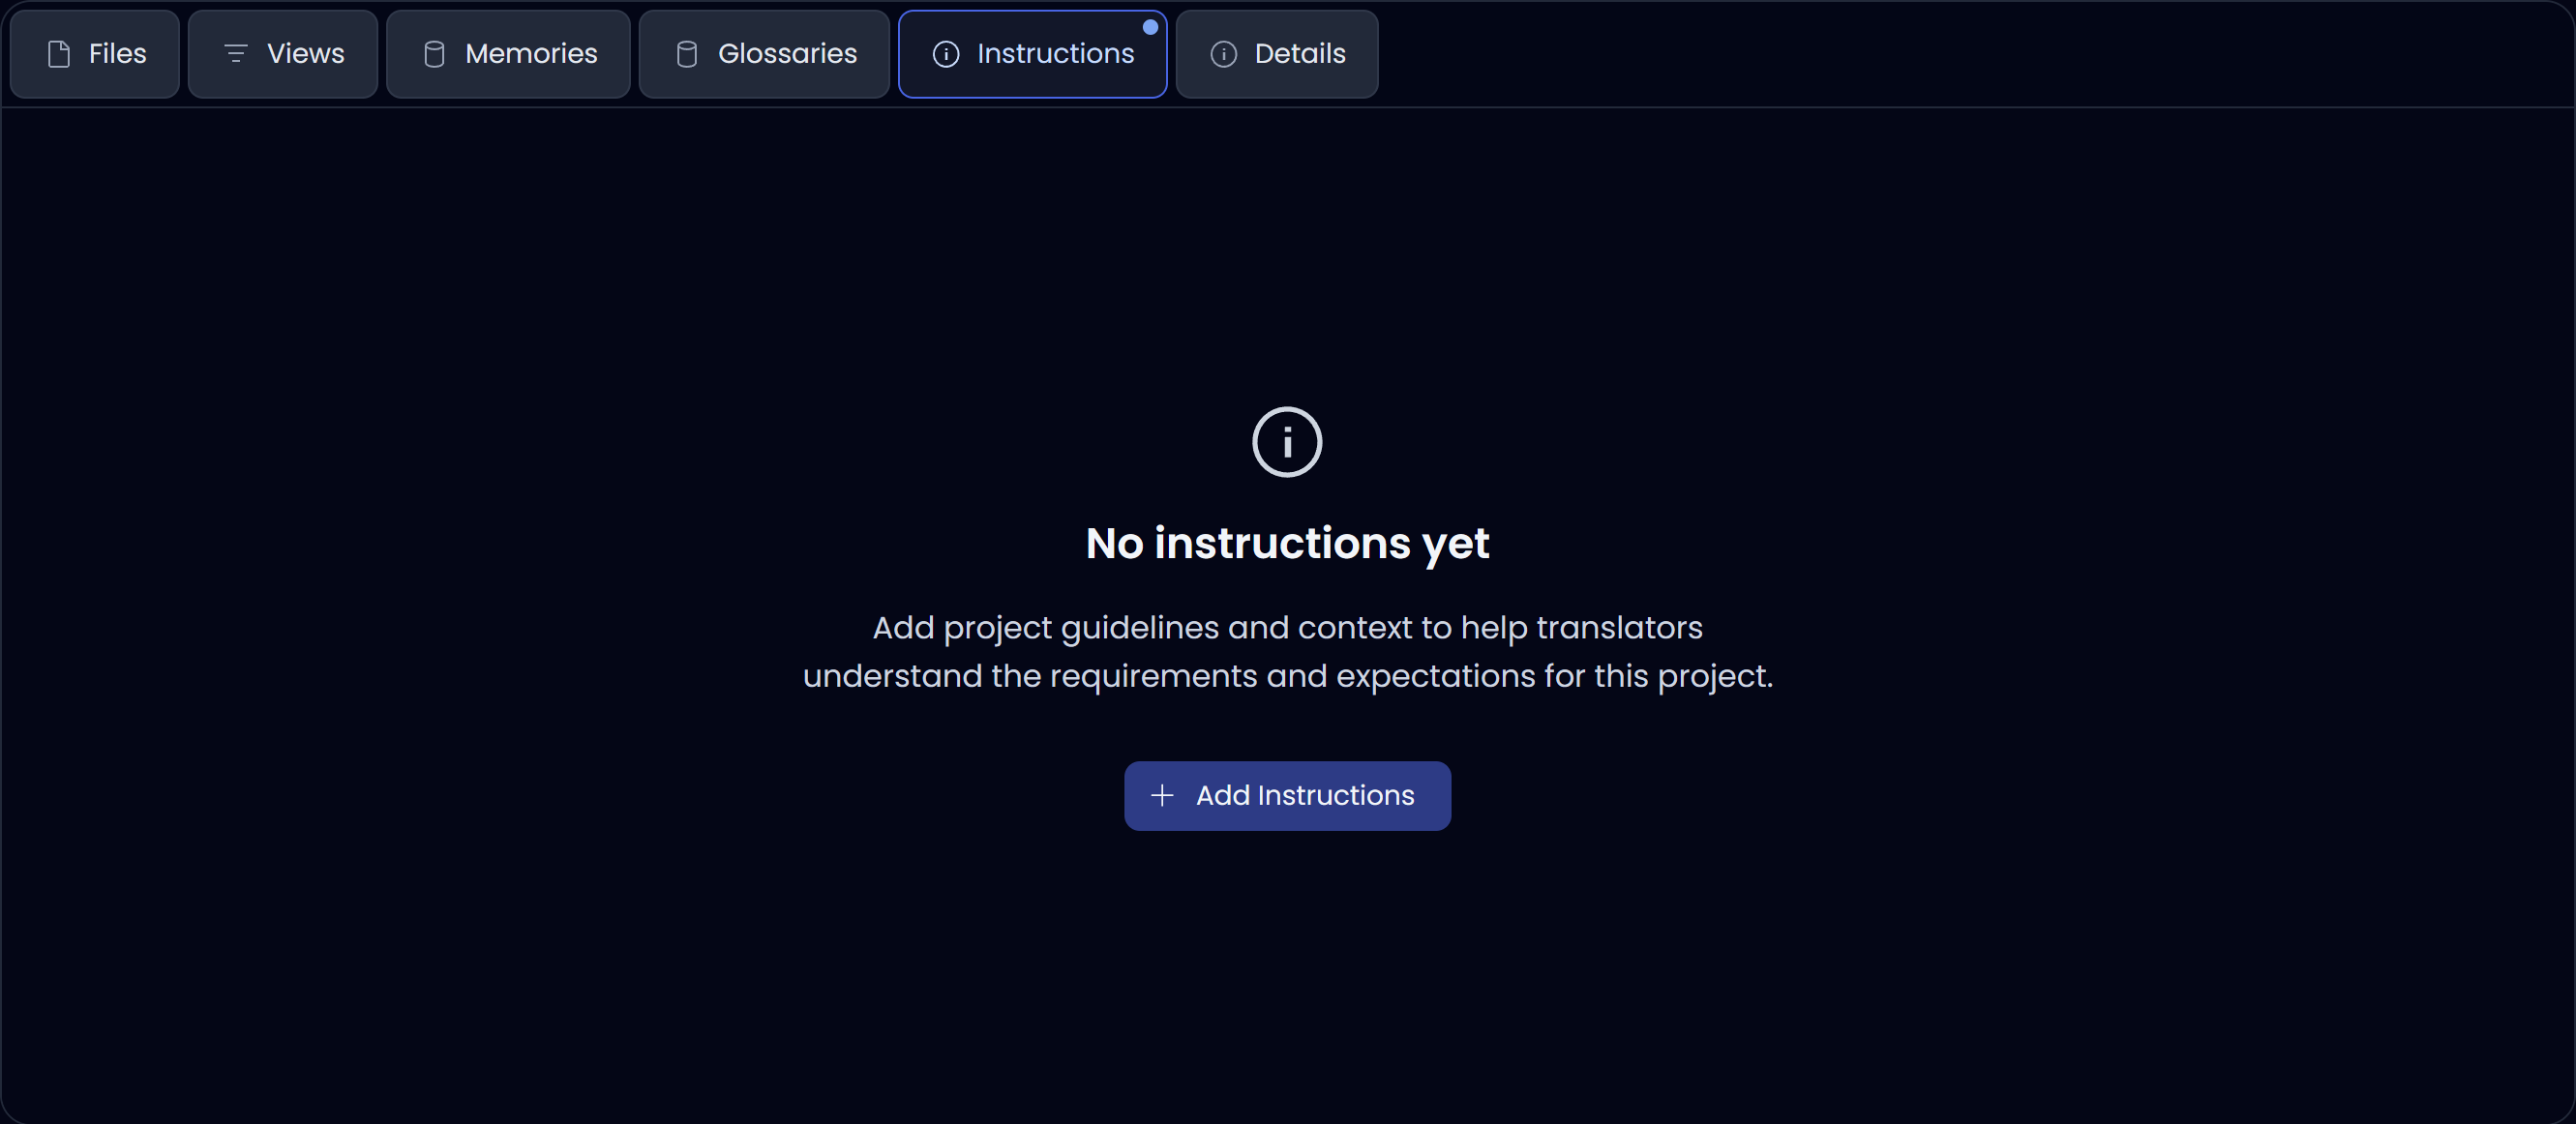Click the cylinder icon beside Glossaries
Image resolution: width=2576 pixels, height=1124 pixels.
pos(687,54)
